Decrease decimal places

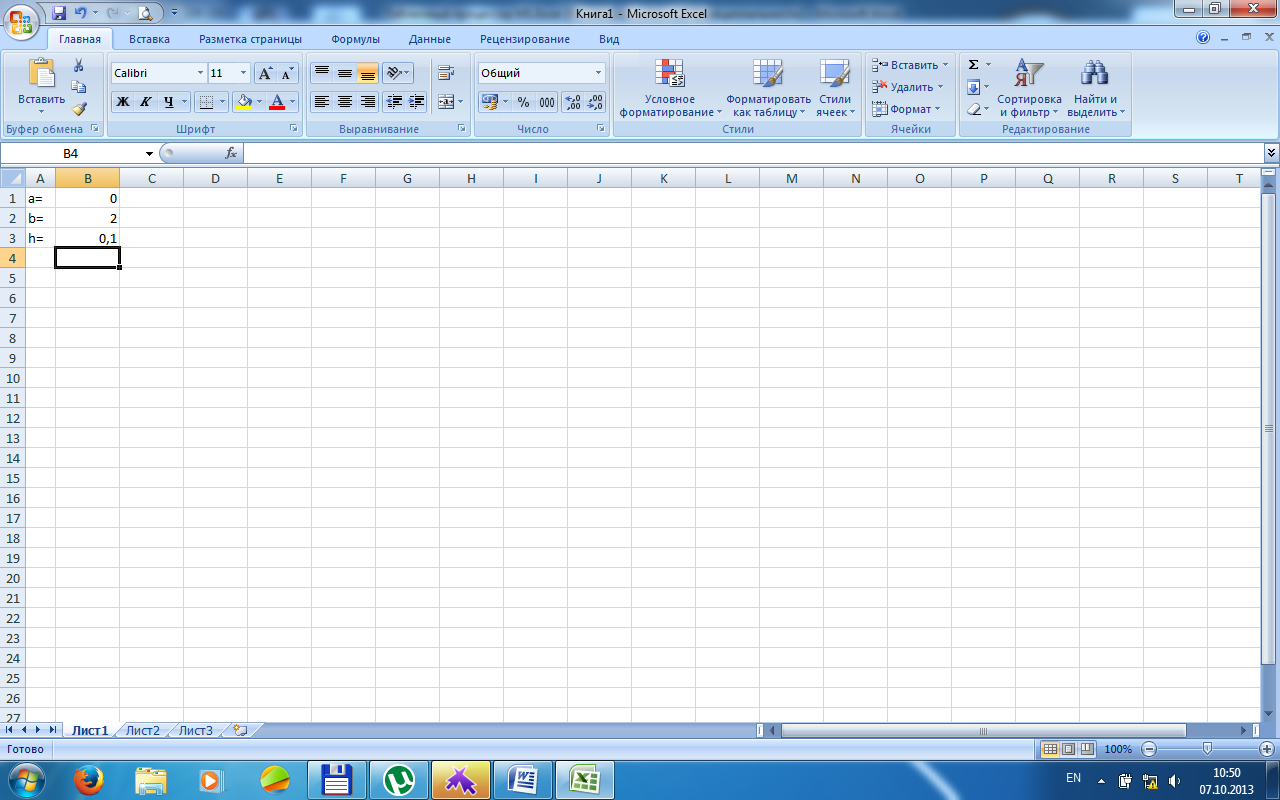pyautogui.click(x=596, y=102)
